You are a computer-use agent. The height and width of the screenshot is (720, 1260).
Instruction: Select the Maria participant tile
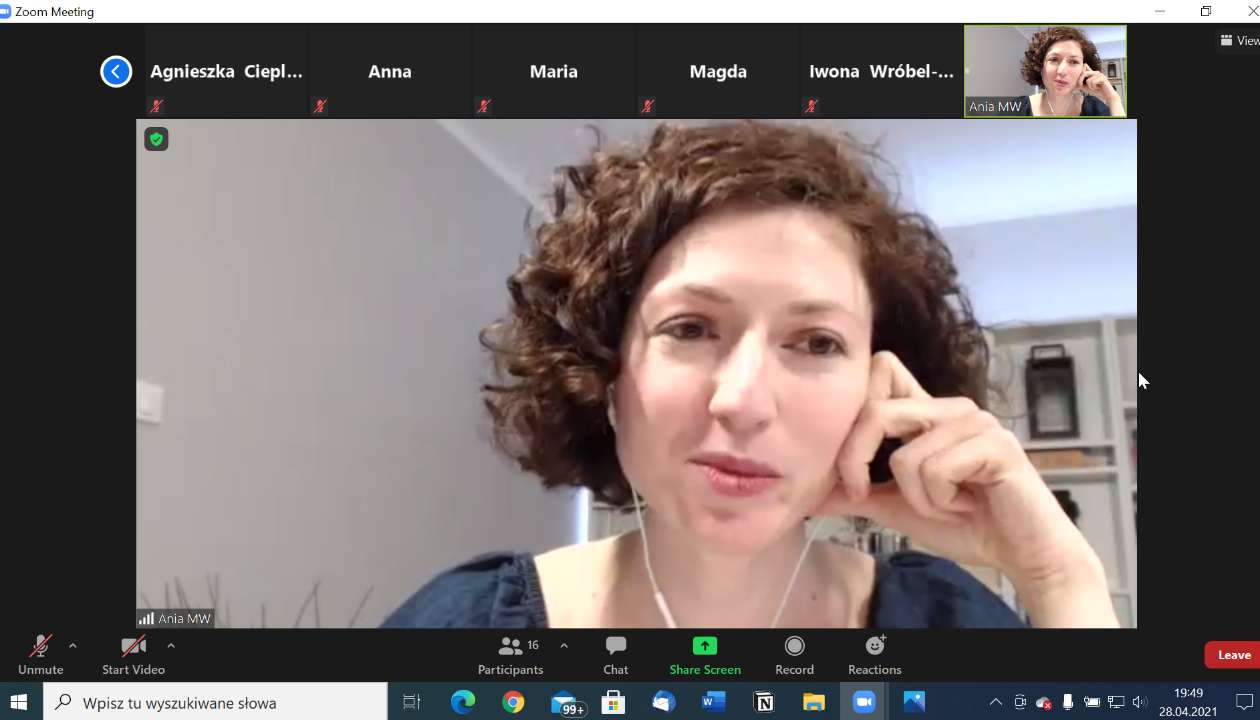click(554, 72)
